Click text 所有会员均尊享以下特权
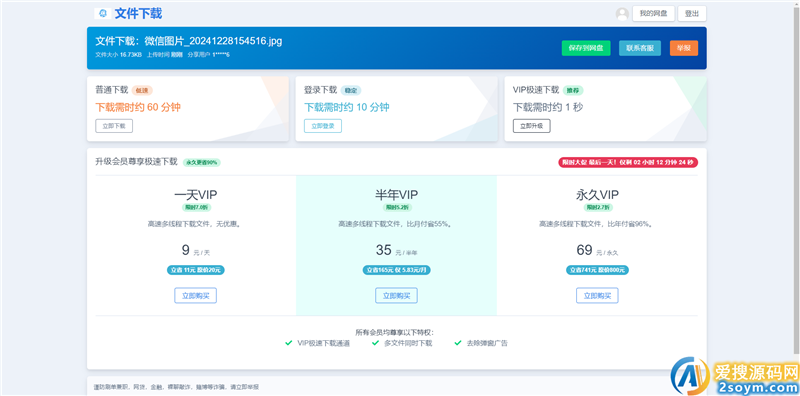Screen dimensions: 800x396 395,333
